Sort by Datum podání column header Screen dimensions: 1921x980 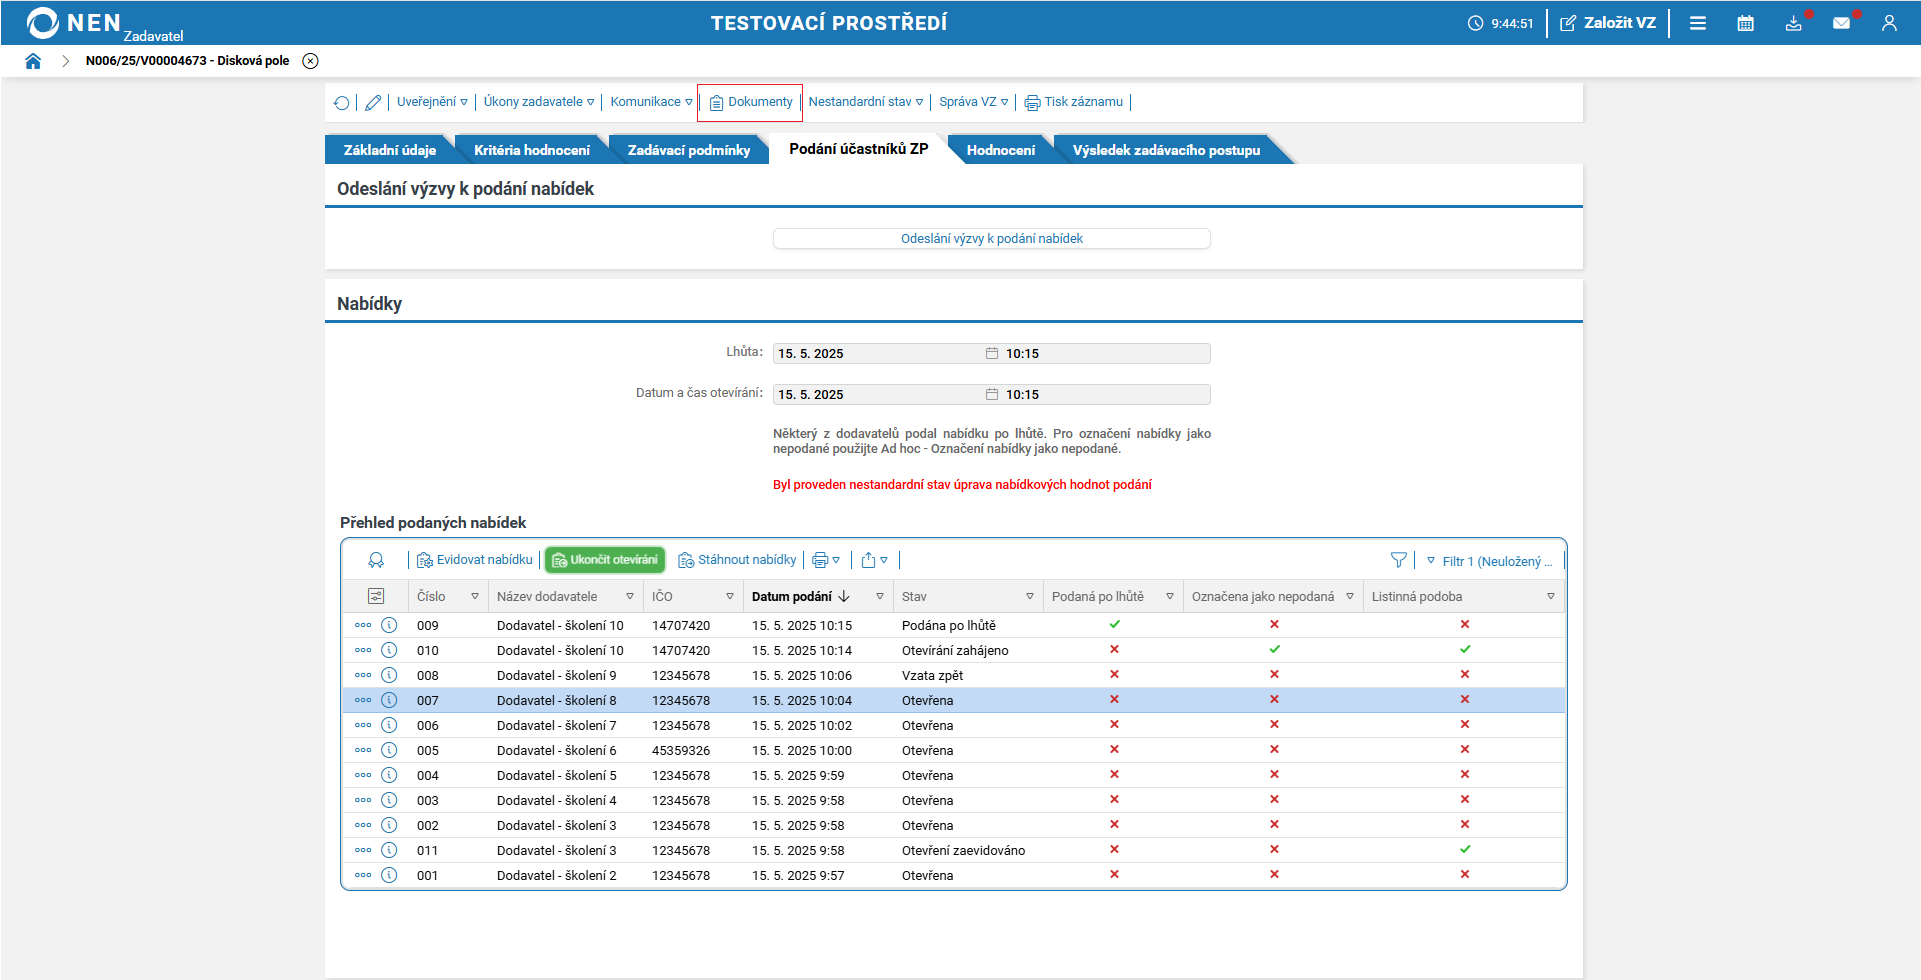click(x=792, y=597)
